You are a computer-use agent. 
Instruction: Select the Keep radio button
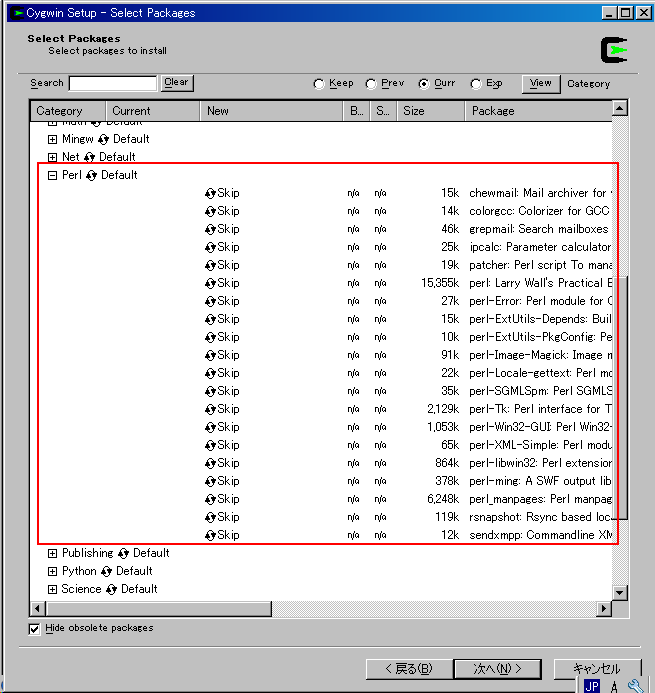click(319, 84)
